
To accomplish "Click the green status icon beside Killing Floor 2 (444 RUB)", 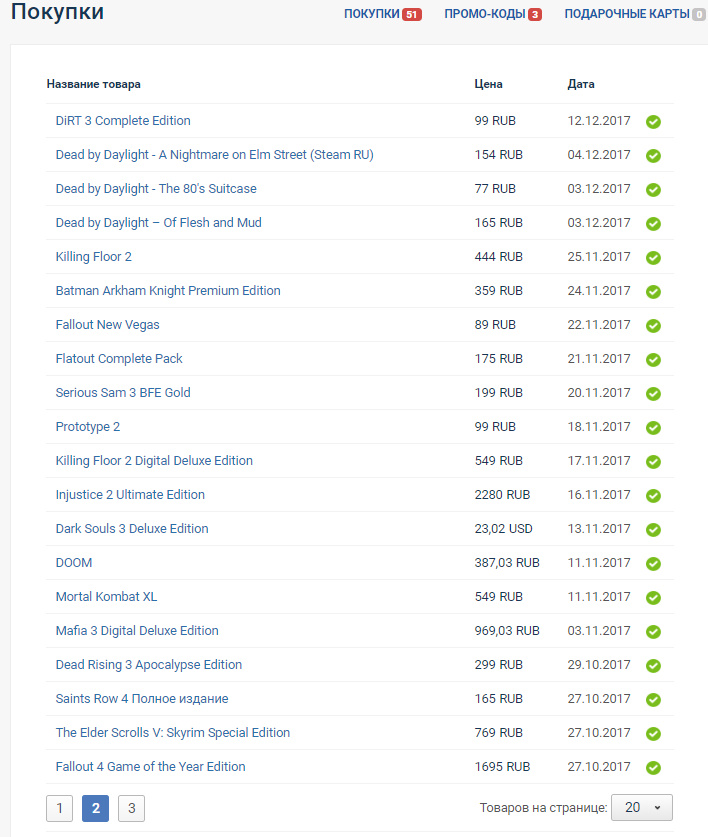I will 653,258.
